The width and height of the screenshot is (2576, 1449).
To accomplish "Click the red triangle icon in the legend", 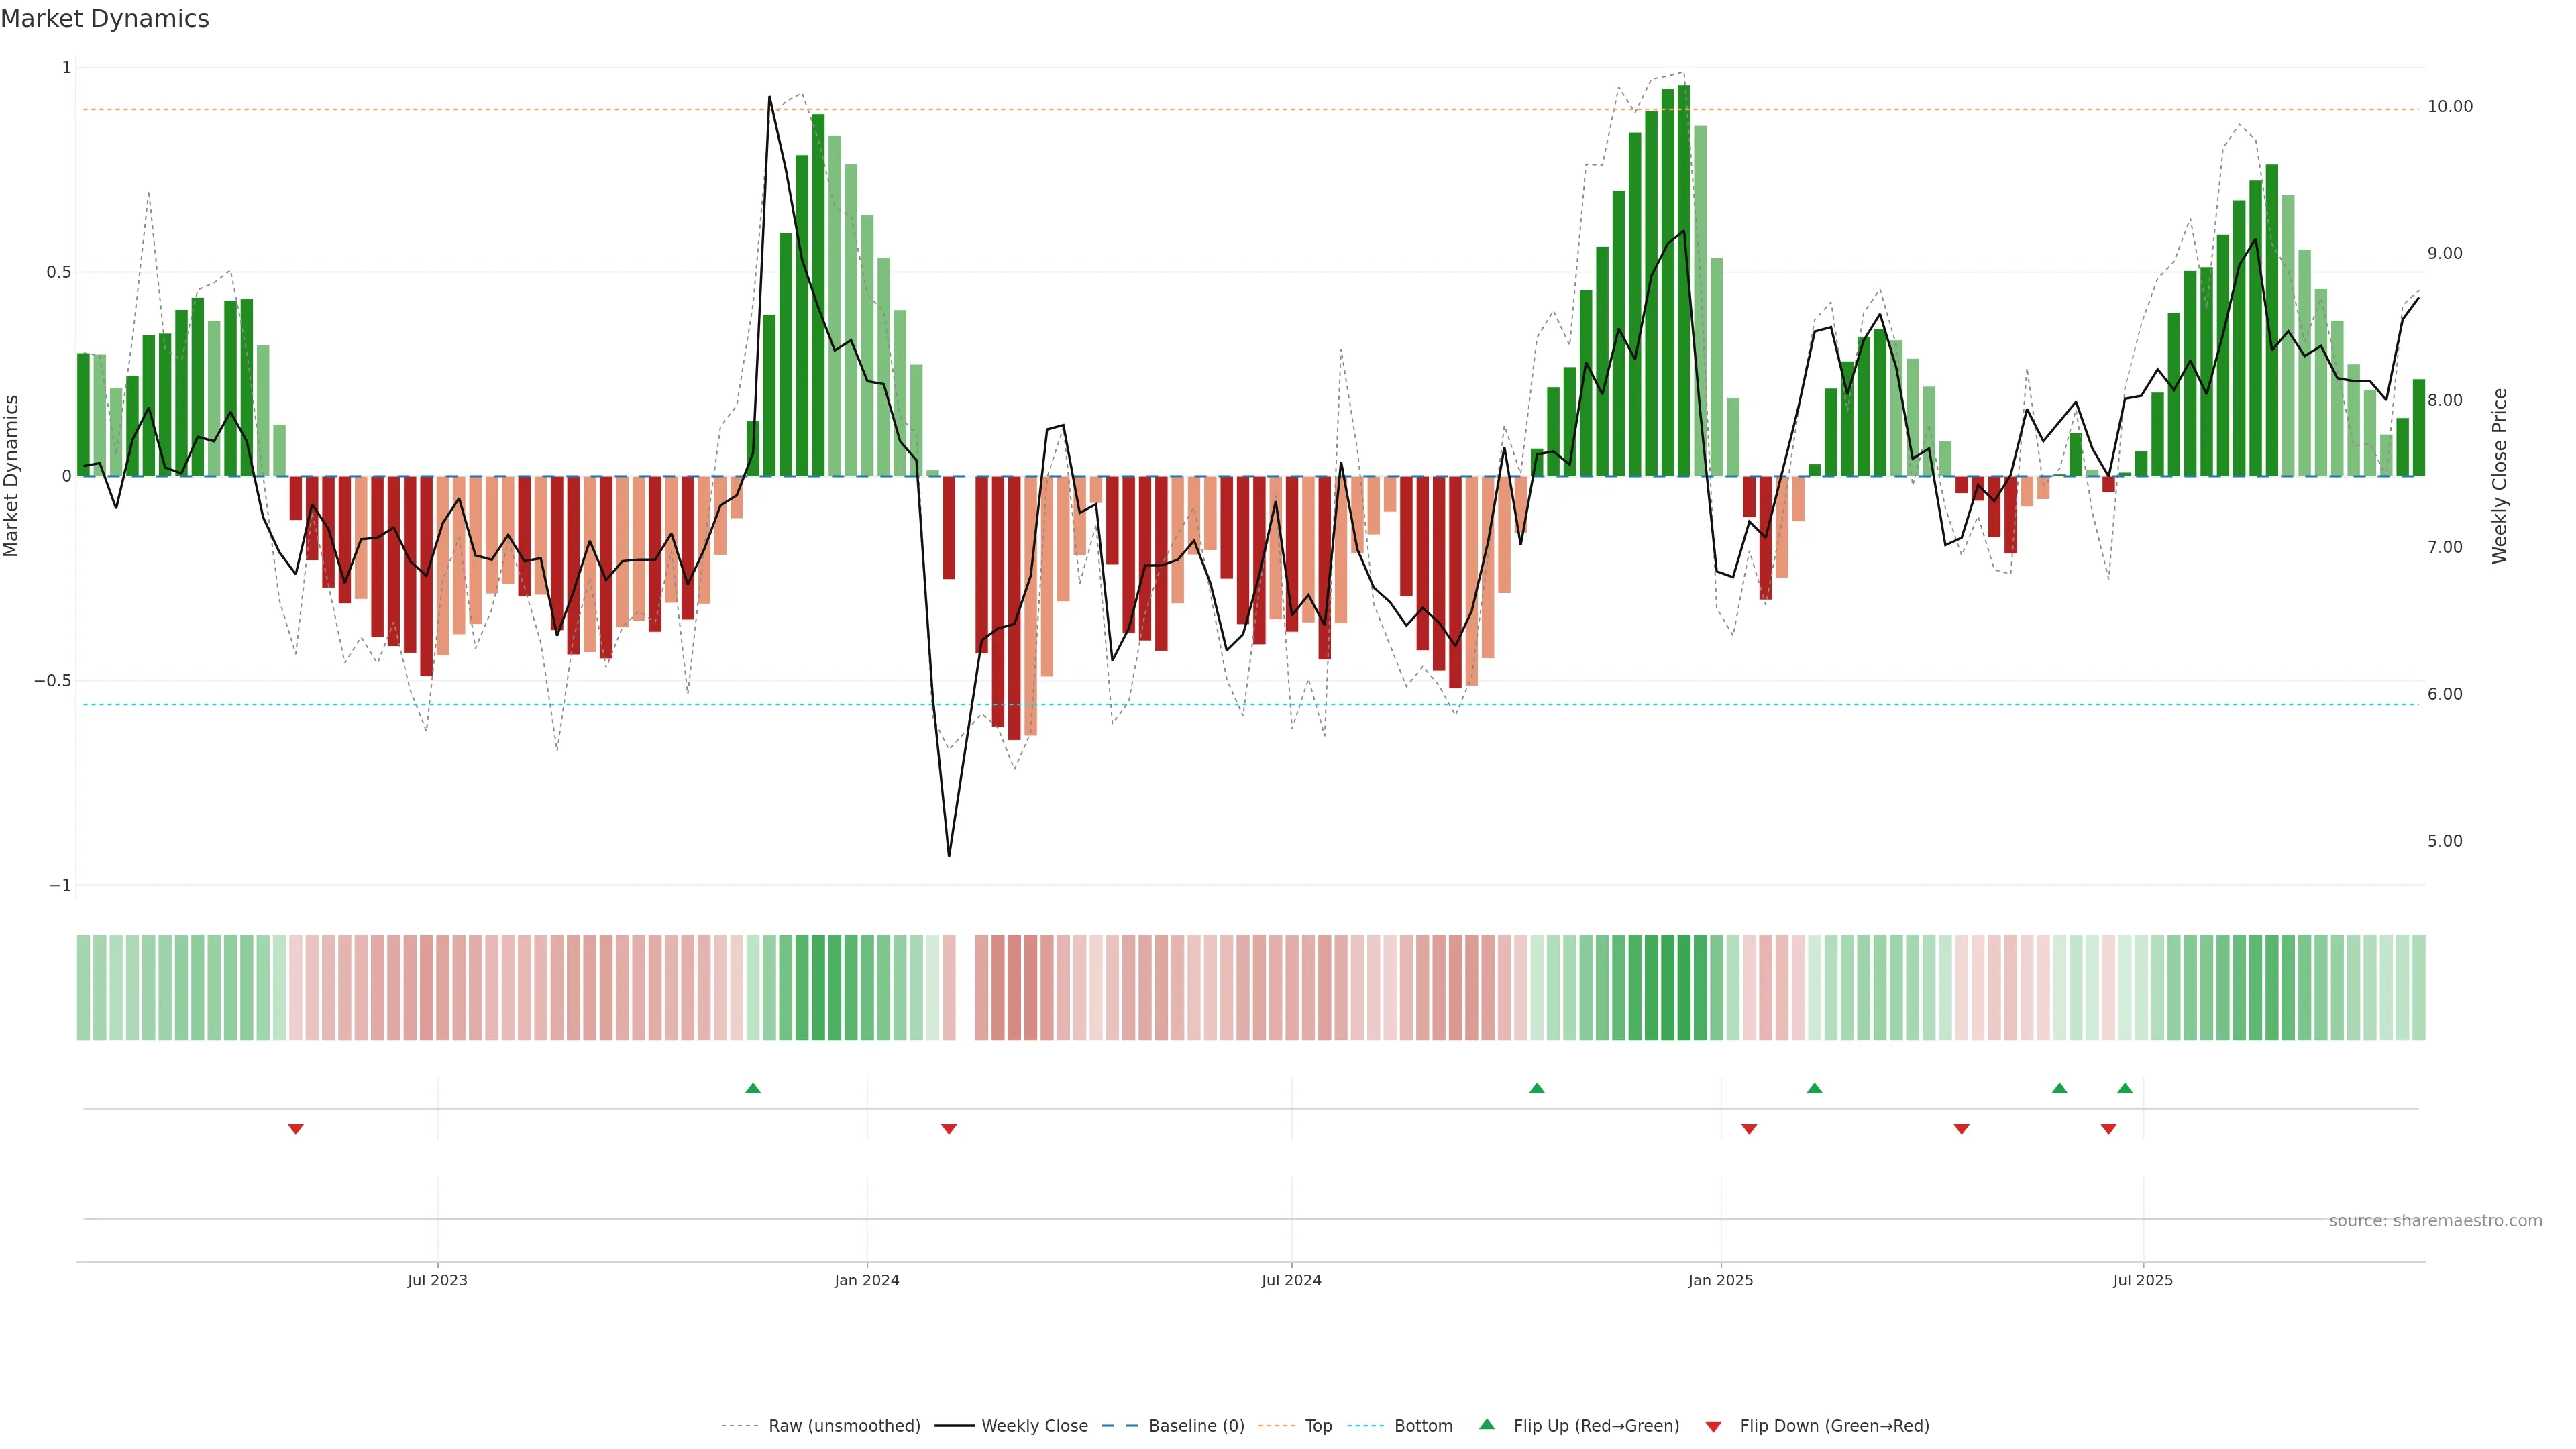I will coord(1713,1427).
